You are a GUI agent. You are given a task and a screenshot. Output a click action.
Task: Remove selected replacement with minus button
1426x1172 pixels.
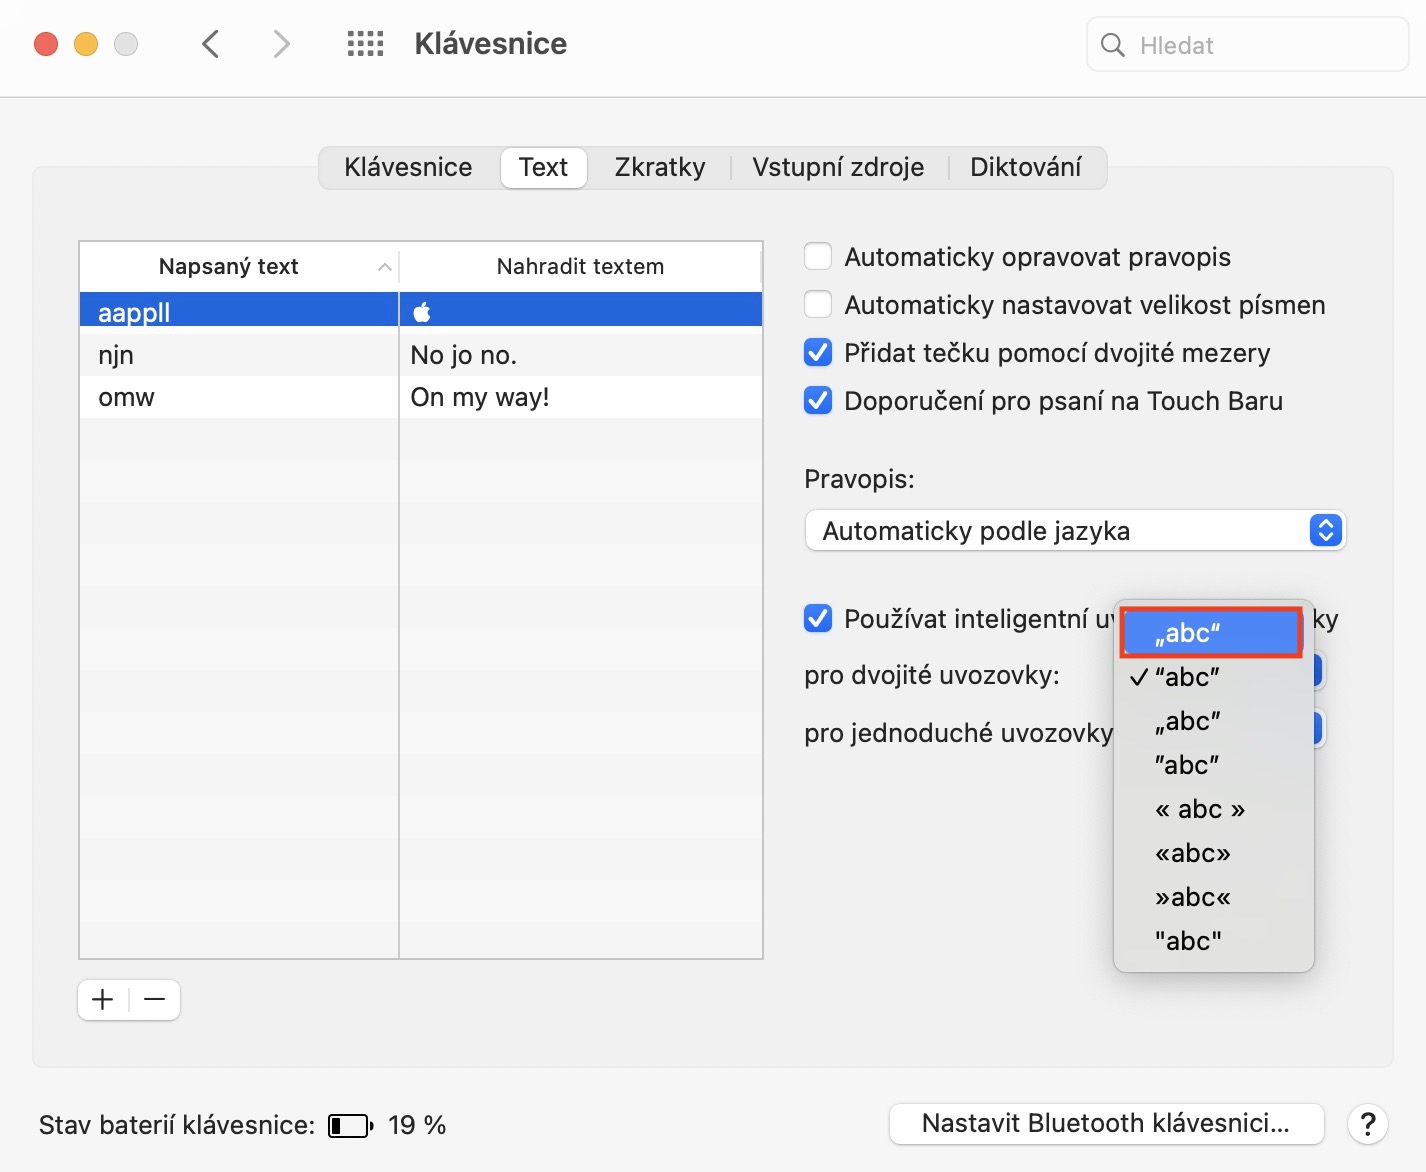point(155,999)
